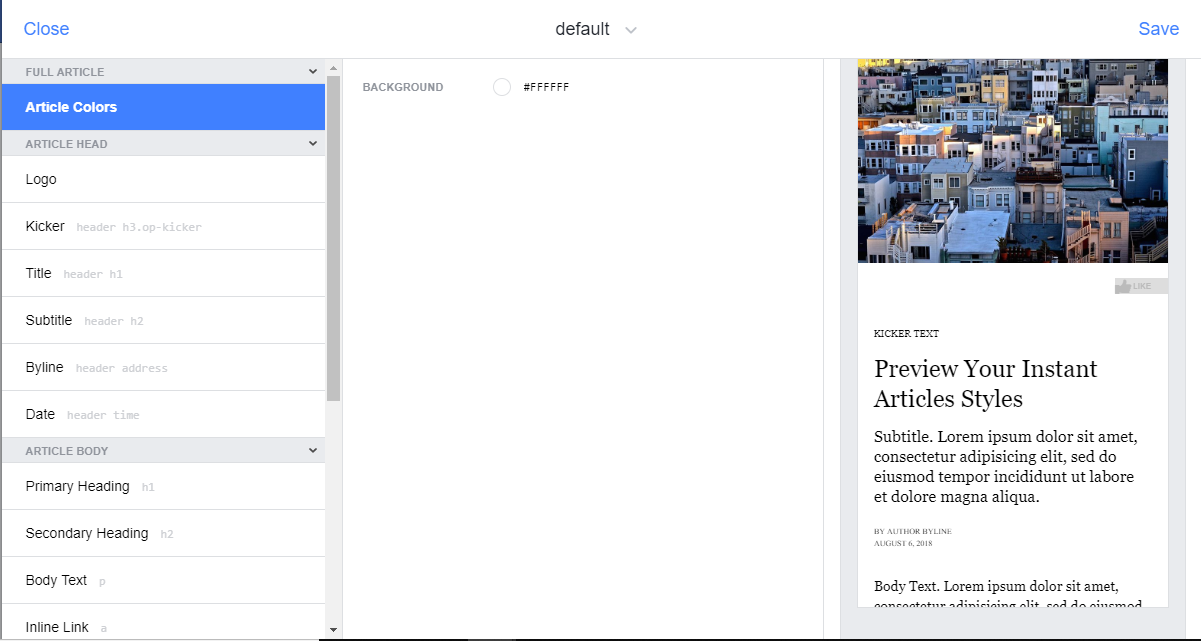The width and height of the screenshot is (1201, 641).
Task: Click the Background color swatch circle
Action: [501, 87]
